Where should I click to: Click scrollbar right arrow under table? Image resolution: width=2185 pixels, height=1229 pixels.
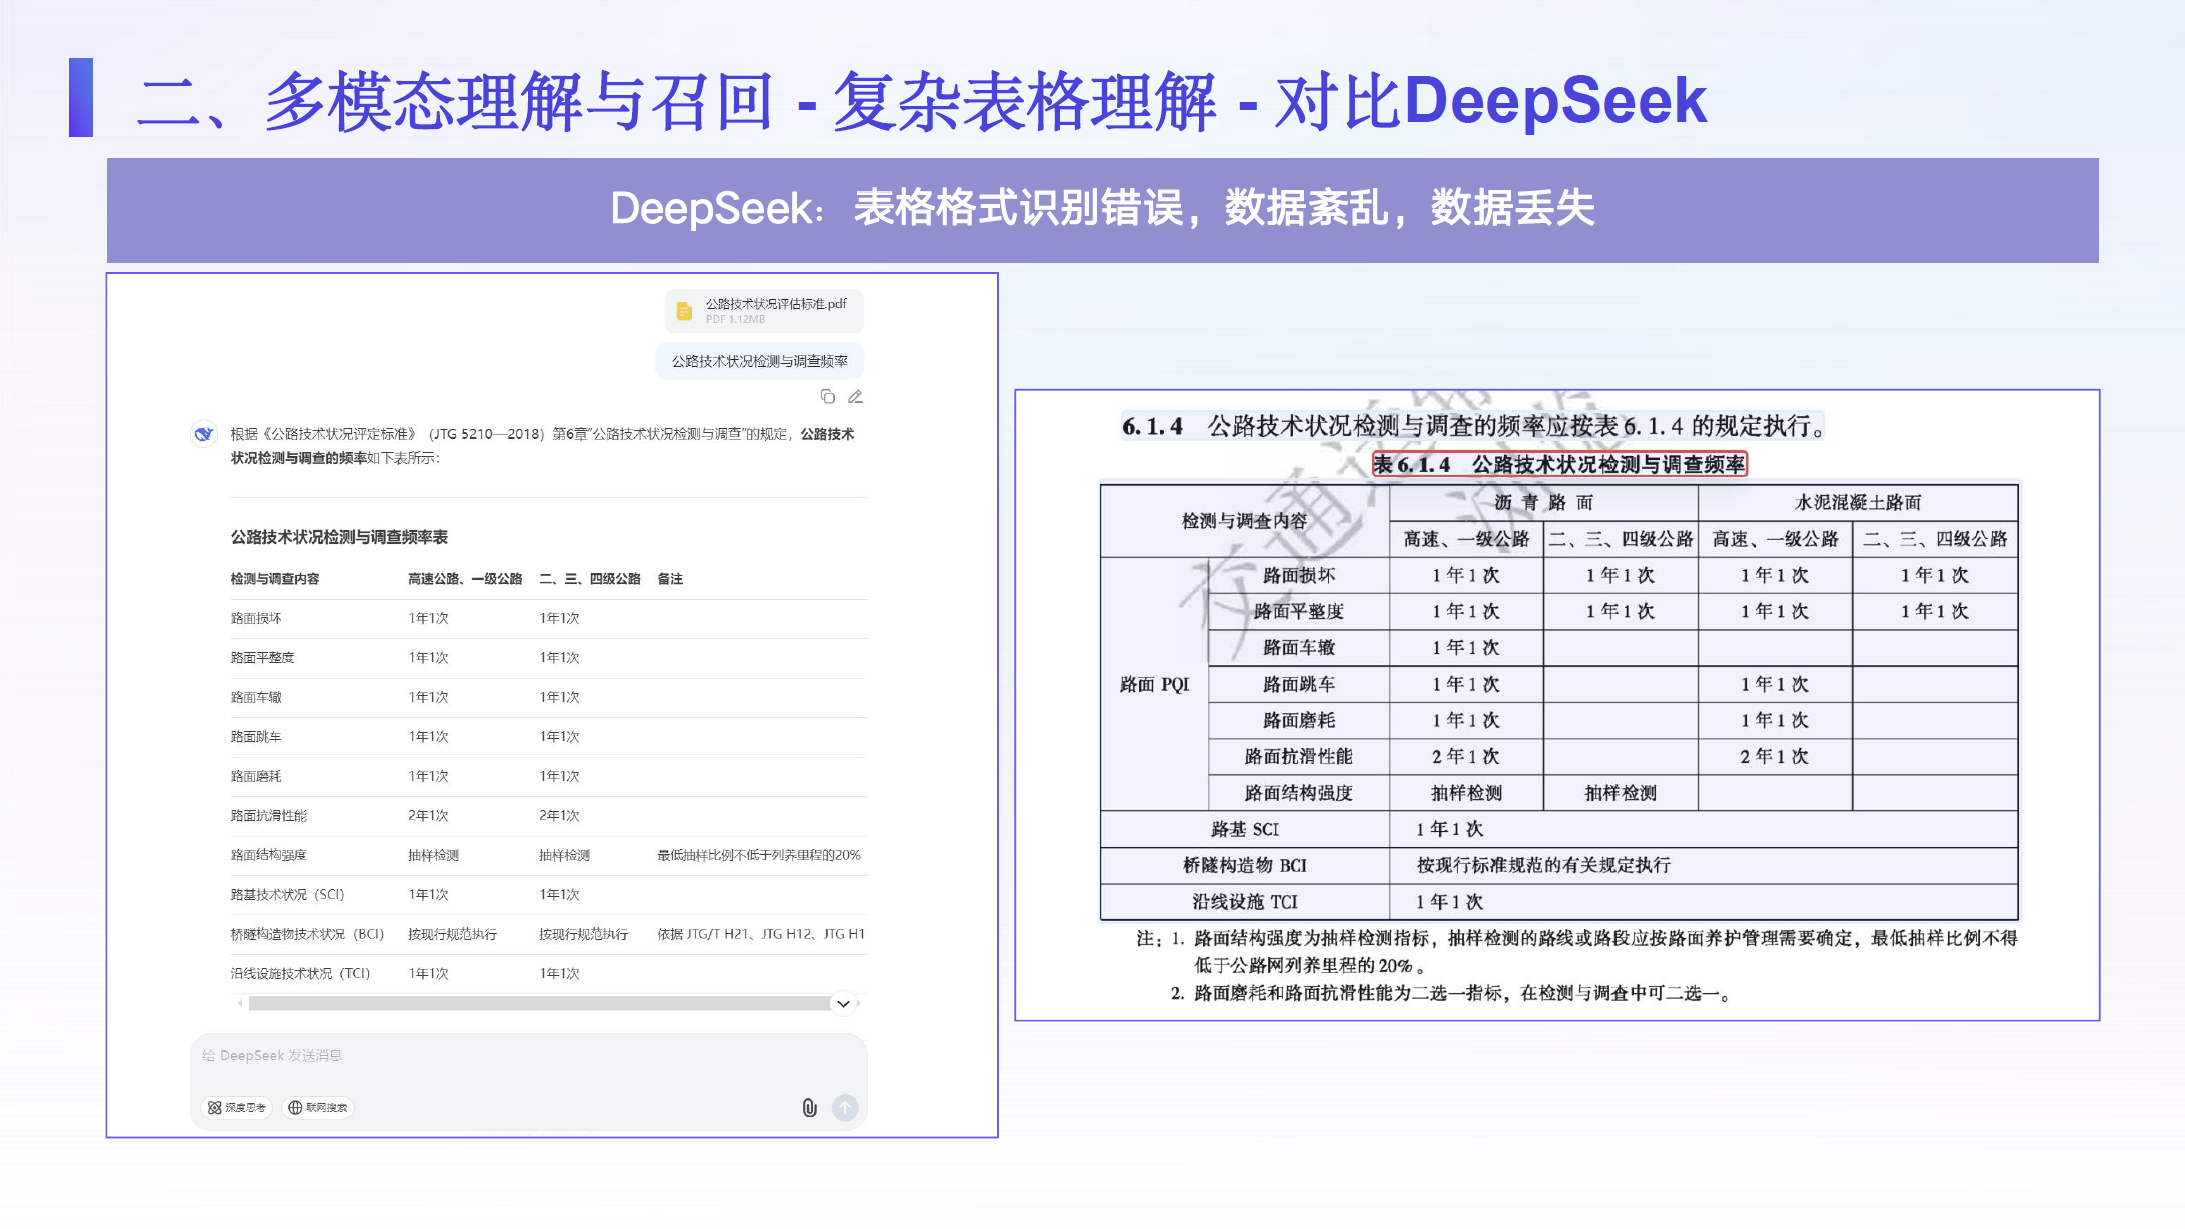coord(859,1003)
